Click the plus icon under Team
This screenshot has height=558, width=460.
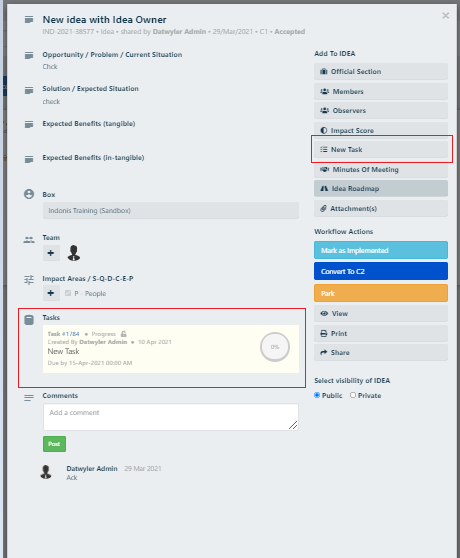[x=51, y=253]
